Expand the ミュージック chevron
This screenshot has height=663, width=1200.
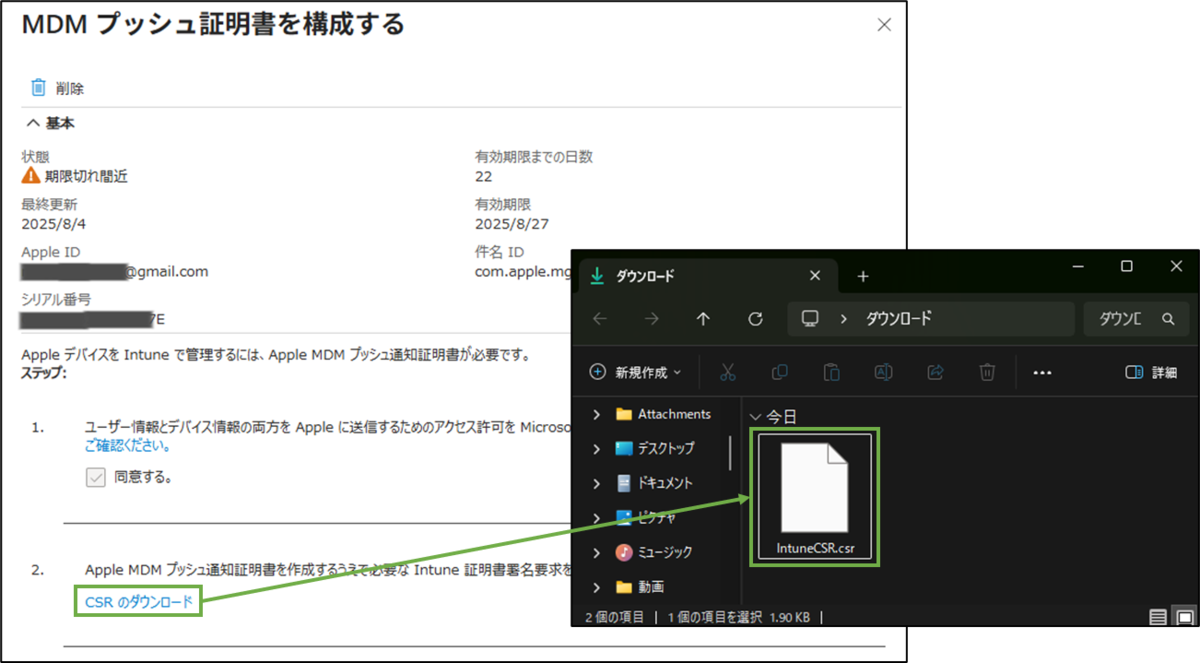click(597, 552)
